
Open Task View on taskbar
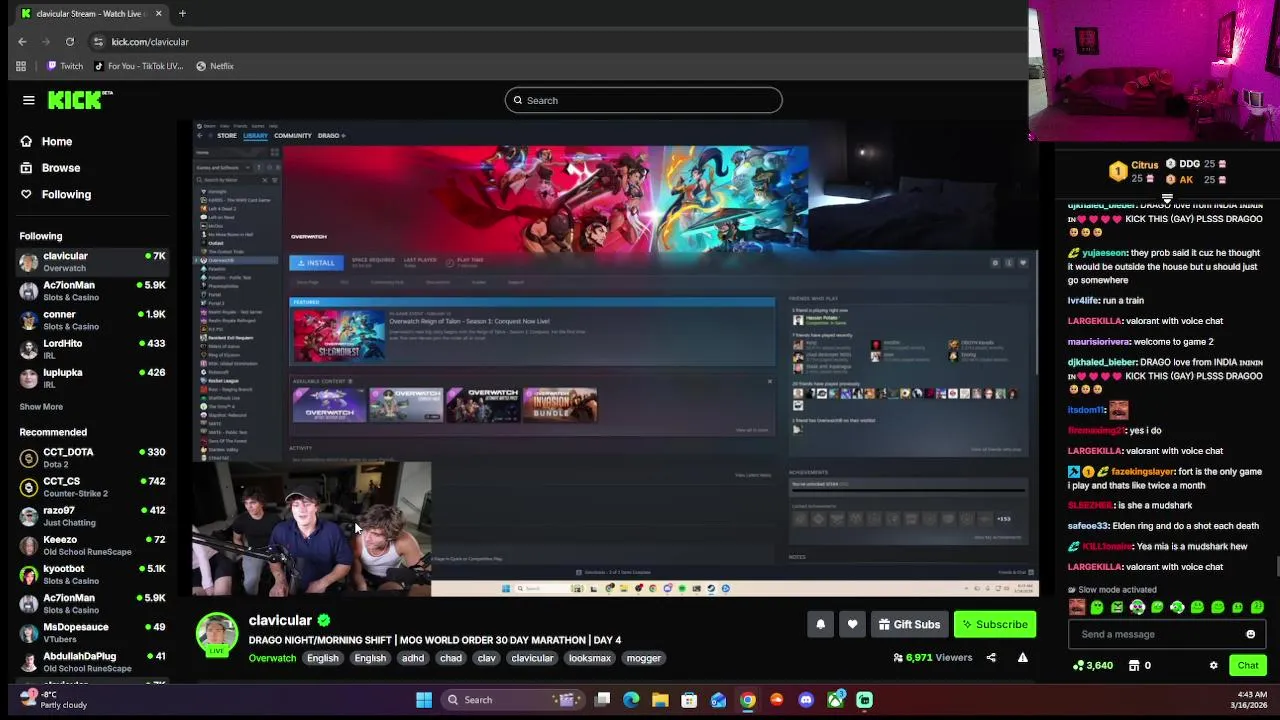[x=602, y=700]
